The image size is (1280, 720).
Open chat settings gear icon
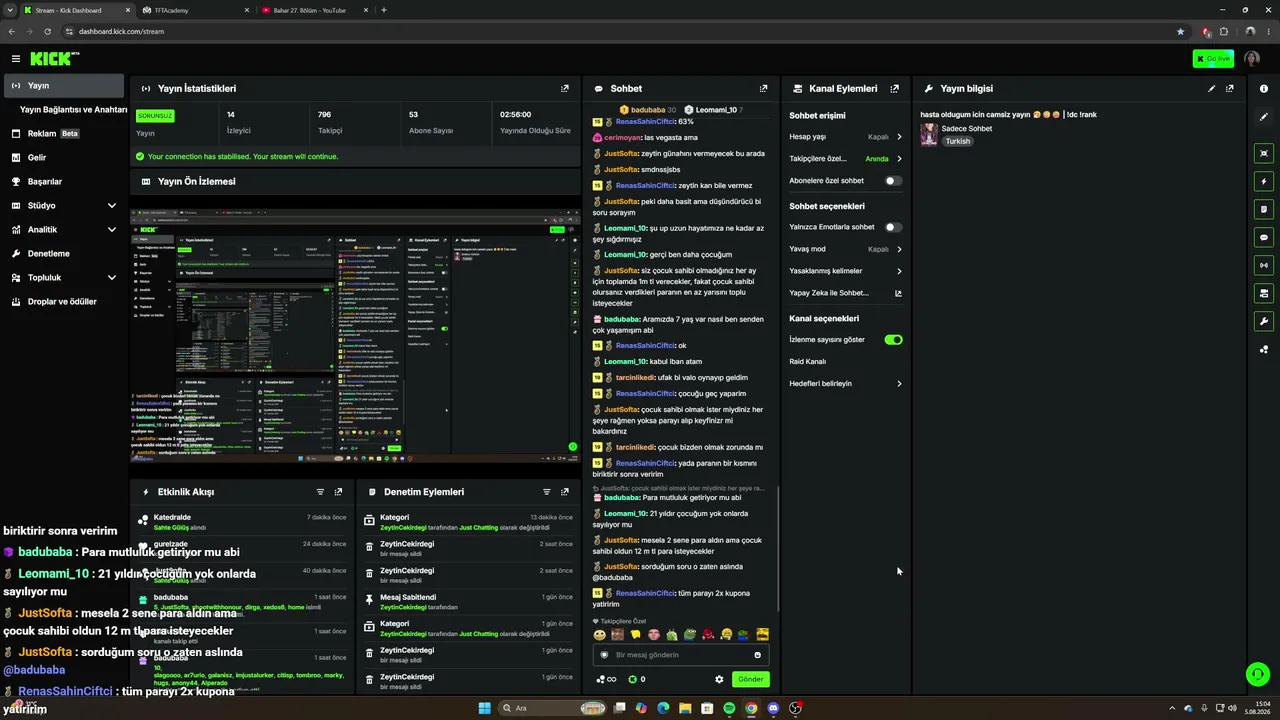pyautogui.click(x=719, y=679)
